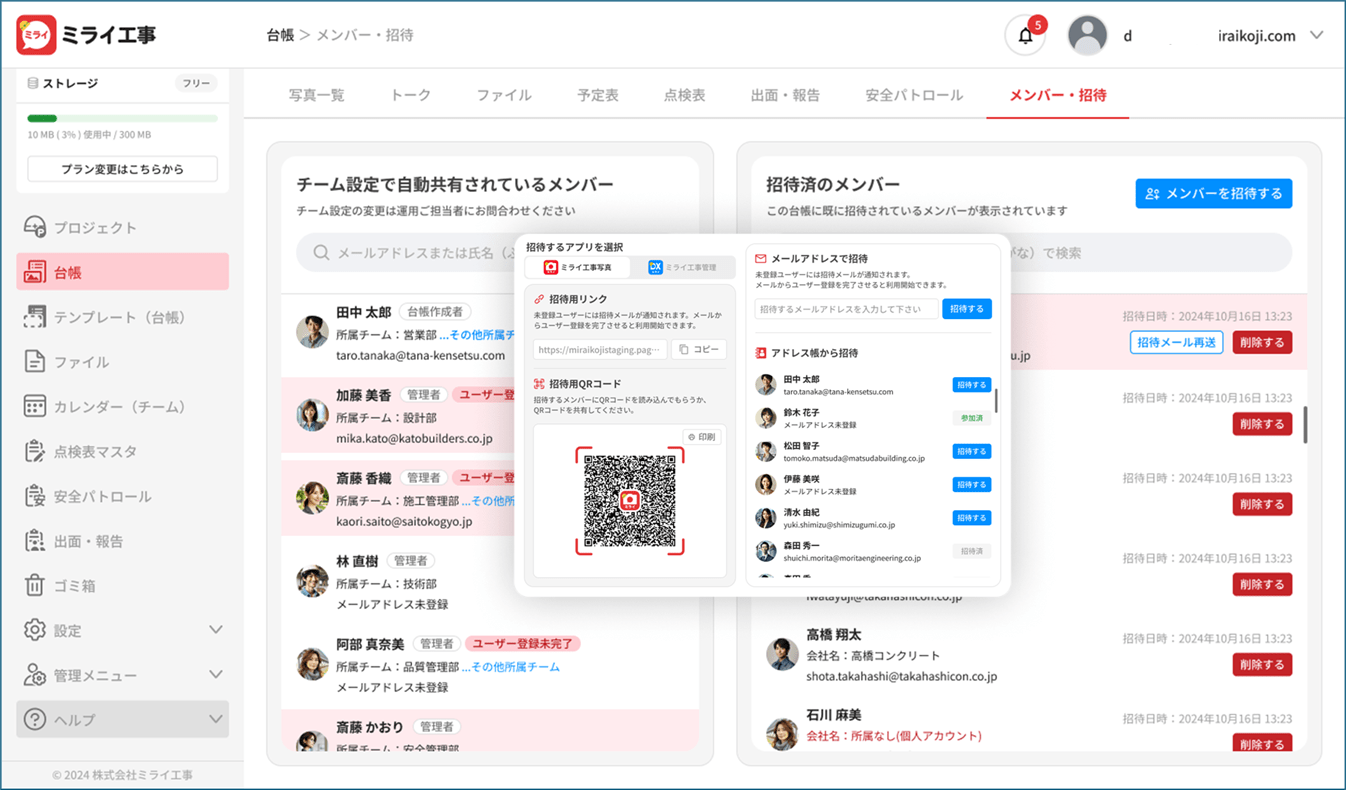This screenshot has width=1346, height=790.
Task: Open the notification bell icon
Action: (x=1025, y=36)
